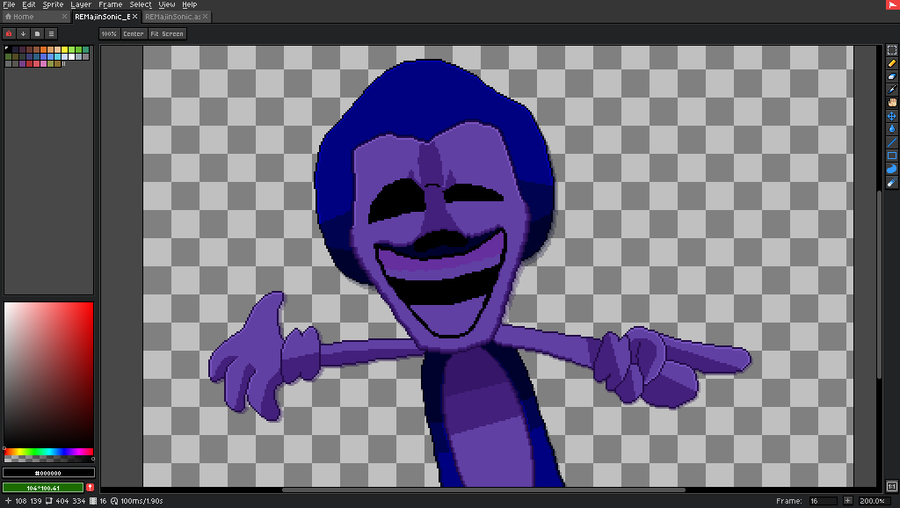The height and width of the screenshot is (508, 900).
Task: Click the mini editor icon at bottom right
Action: coord(891,487)
